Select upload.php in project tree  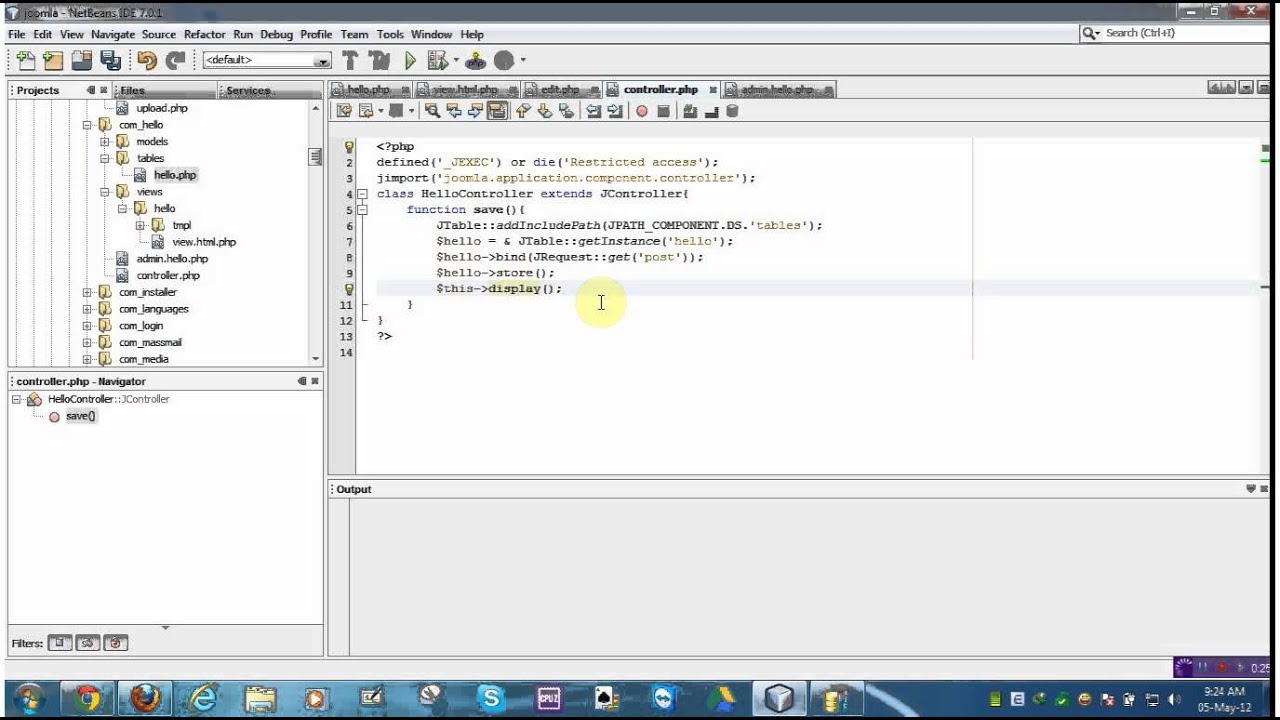(162, 108)
